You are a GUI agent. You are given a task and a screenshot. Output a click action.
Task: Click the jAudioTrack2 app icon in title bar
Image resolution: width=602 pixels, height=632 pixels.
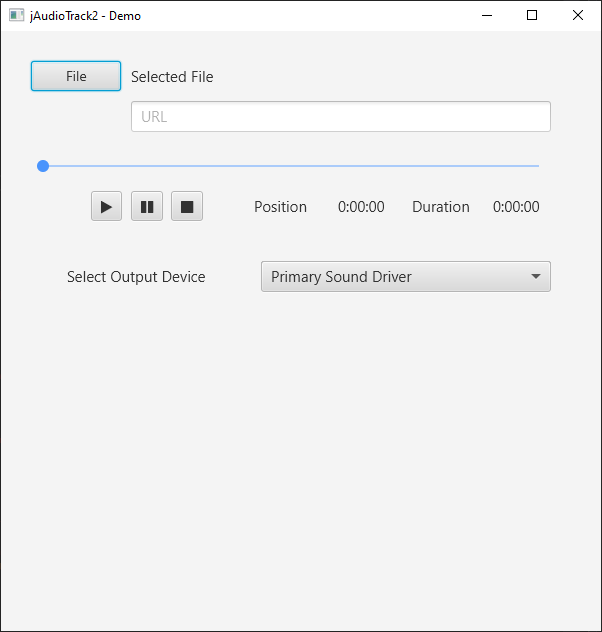pos(16,15)
